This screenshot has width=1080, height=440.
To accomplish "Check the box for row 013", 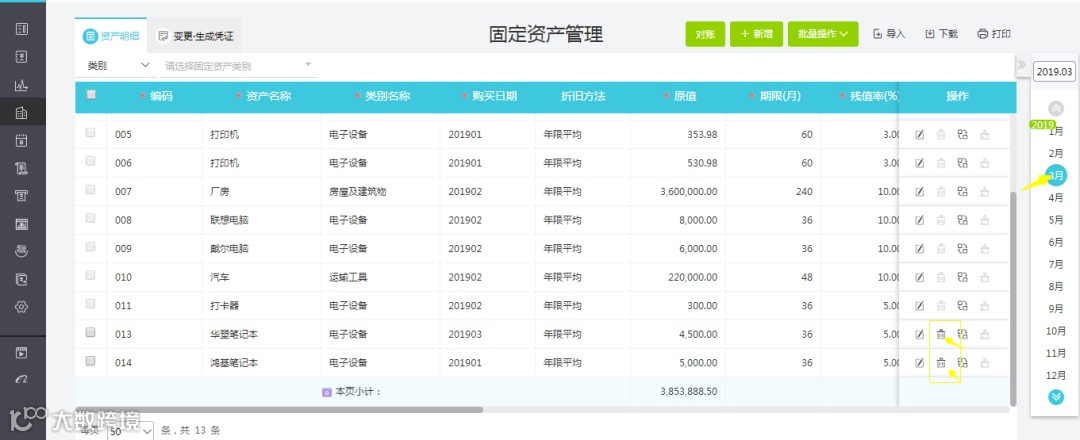I will (x=90, y=332).
